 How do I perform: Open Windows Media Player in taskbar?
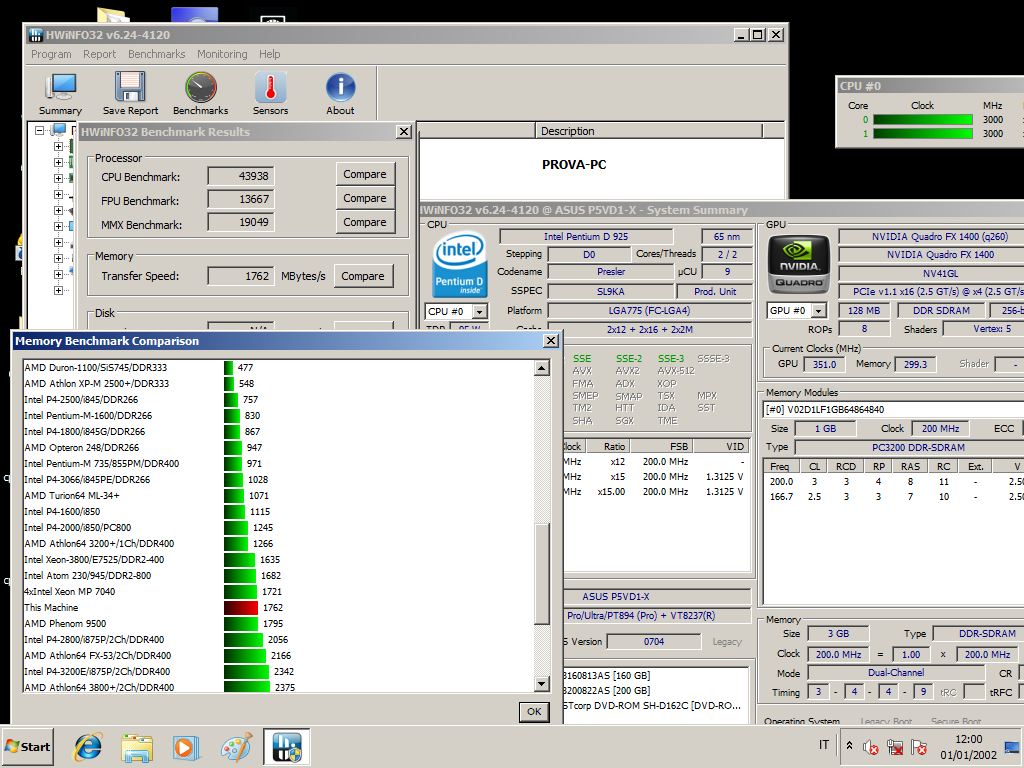point(186,746)
